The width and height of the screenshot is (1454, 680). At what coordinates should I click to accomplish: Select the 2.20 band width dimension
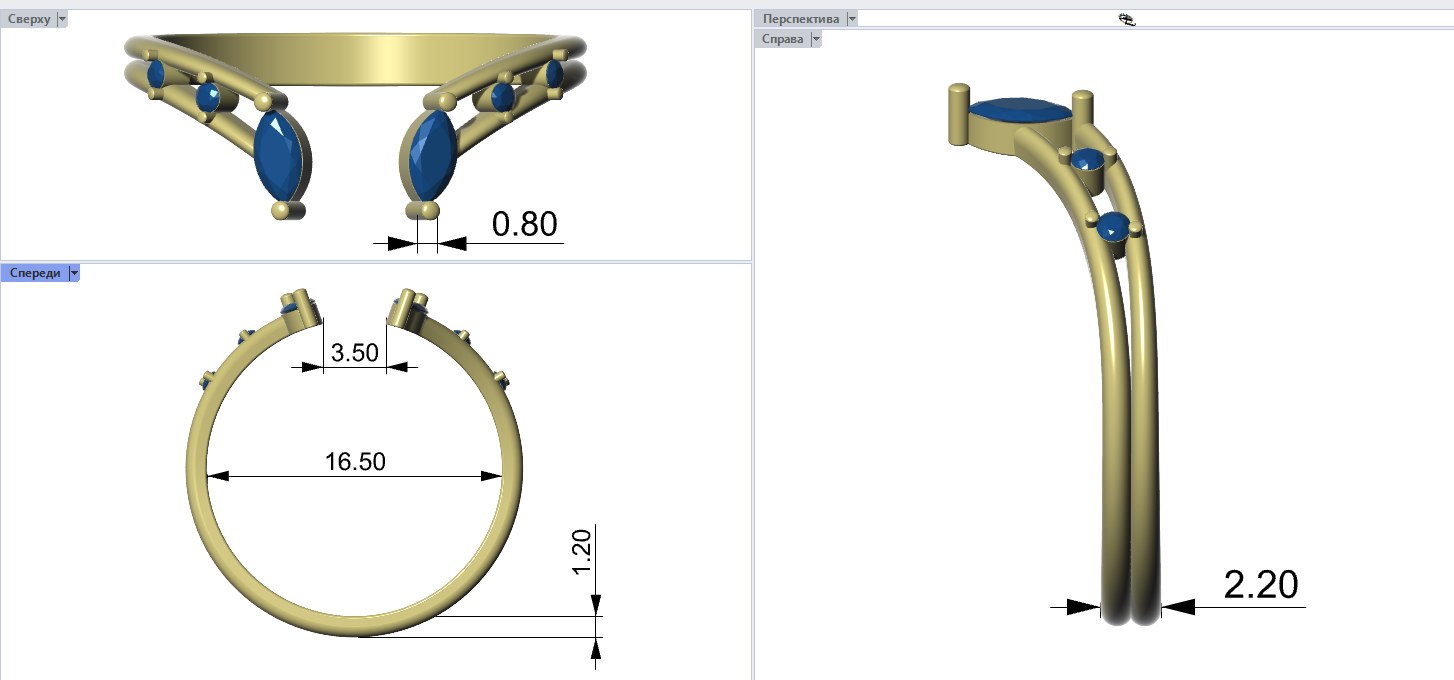point(1260,585)
